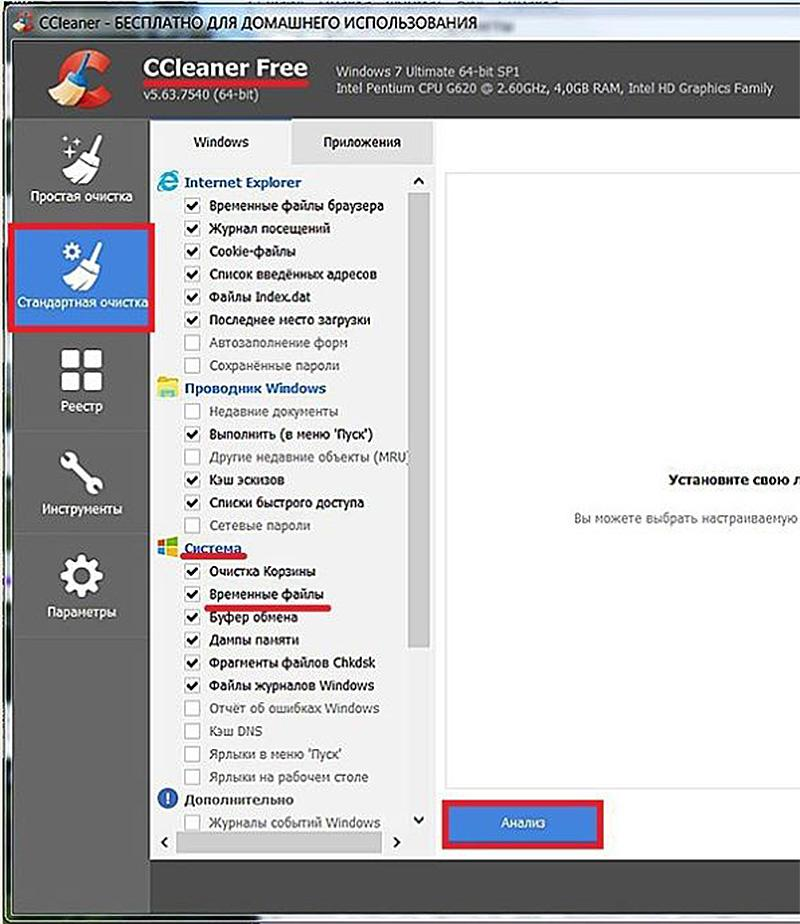Select Стандартная очистка in the sidebar
Image resolution: width=800 pixels, height=924 pixels.
coord(81,277)
